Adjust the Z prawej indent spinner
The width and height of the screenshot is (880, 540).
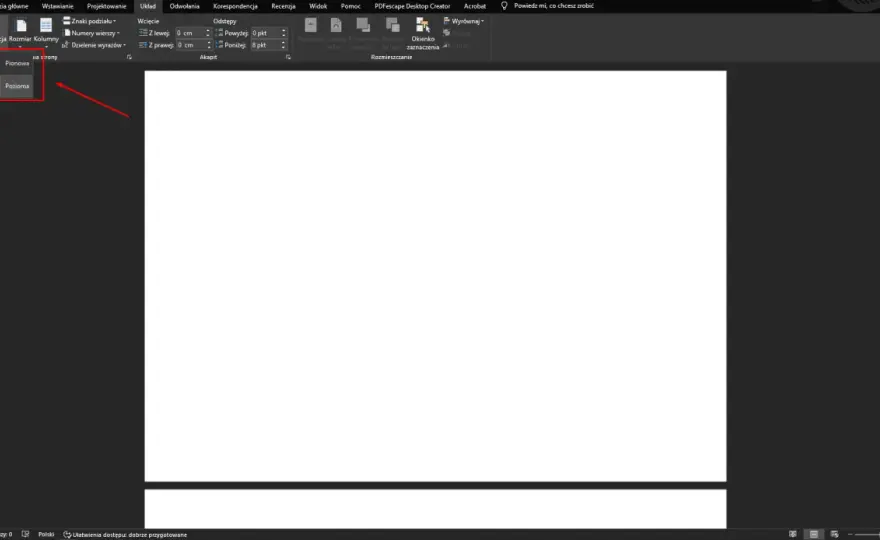(208, 45)
